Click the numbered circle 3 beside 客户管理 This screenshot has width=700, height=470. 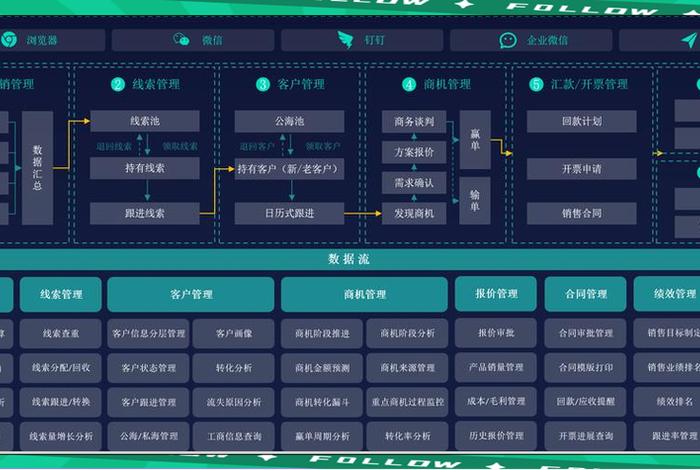263,84
